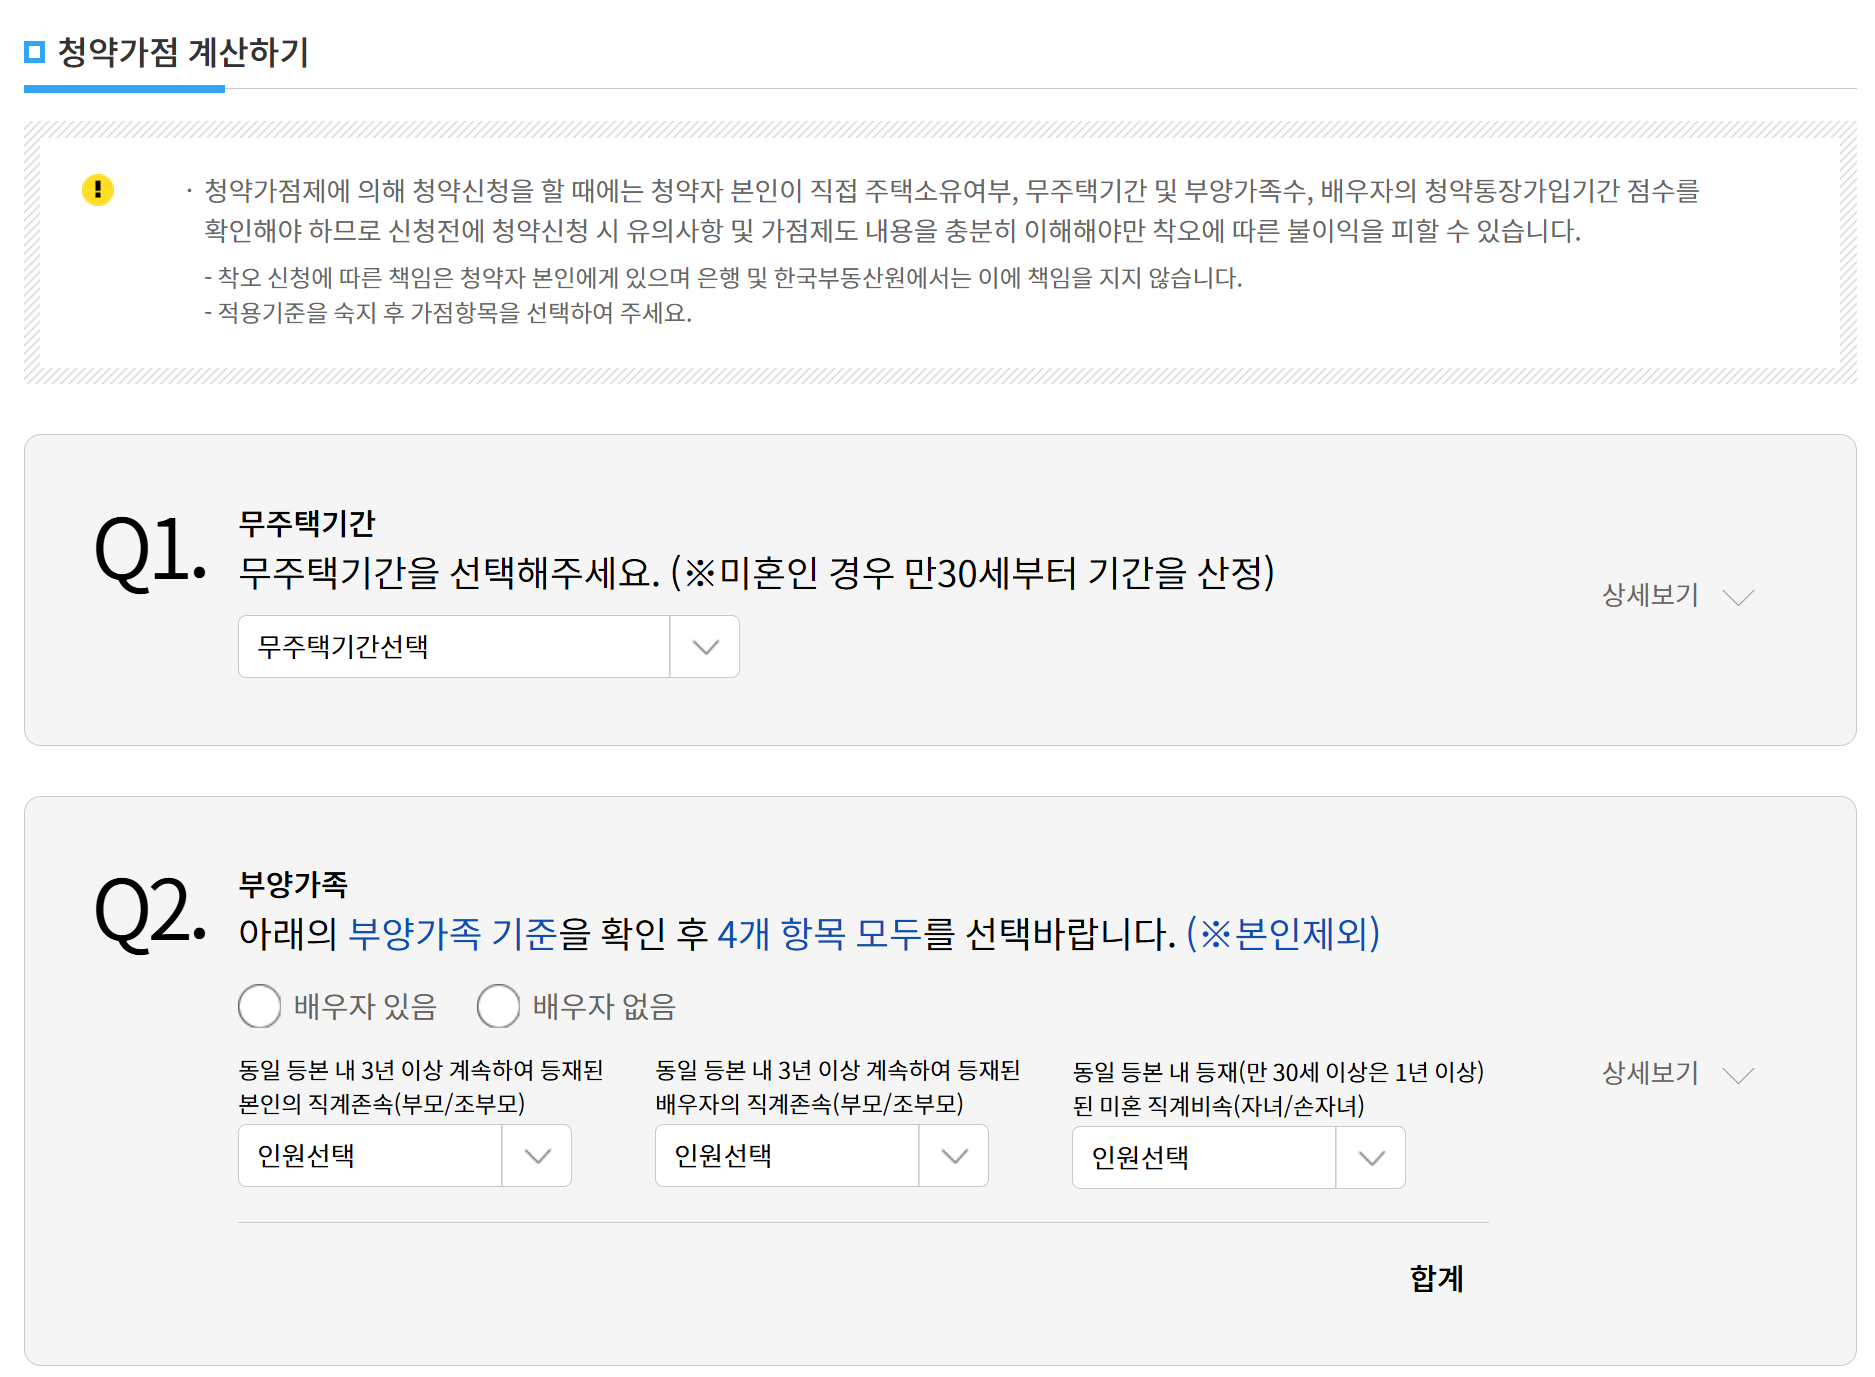Click the 미혼 직계비속(자녀/손자녀) label
1875x1377 pixels.
click(1278, 1089)
